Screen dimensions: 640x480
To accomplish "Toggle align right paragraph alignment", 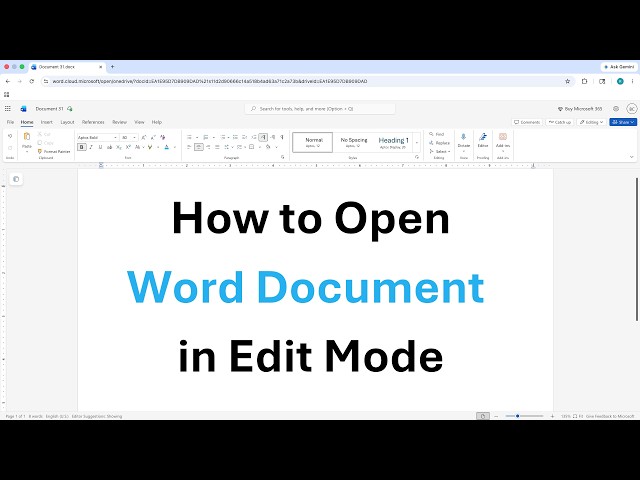I will tap(208, 147).
